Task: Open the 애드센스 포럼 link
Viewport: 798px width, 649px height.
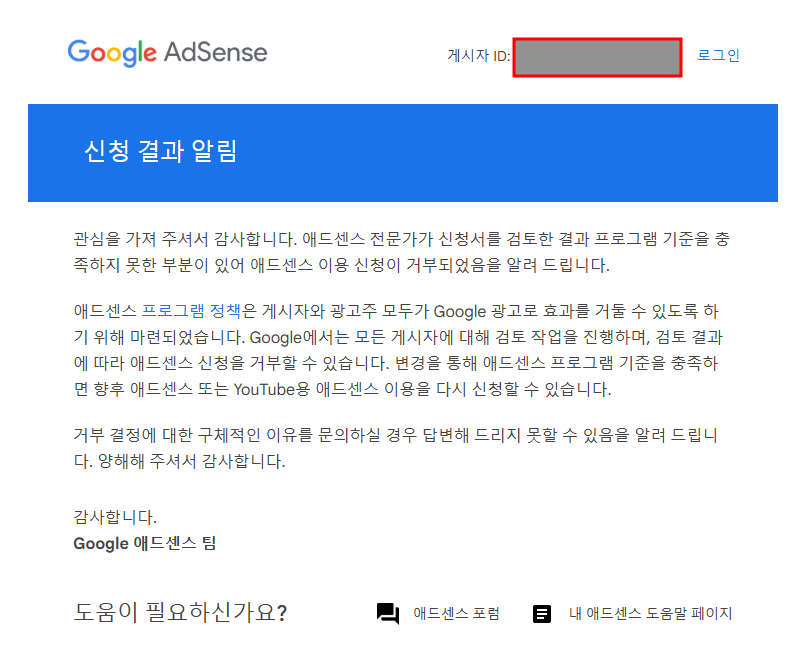Action: [x=457, y=613]
